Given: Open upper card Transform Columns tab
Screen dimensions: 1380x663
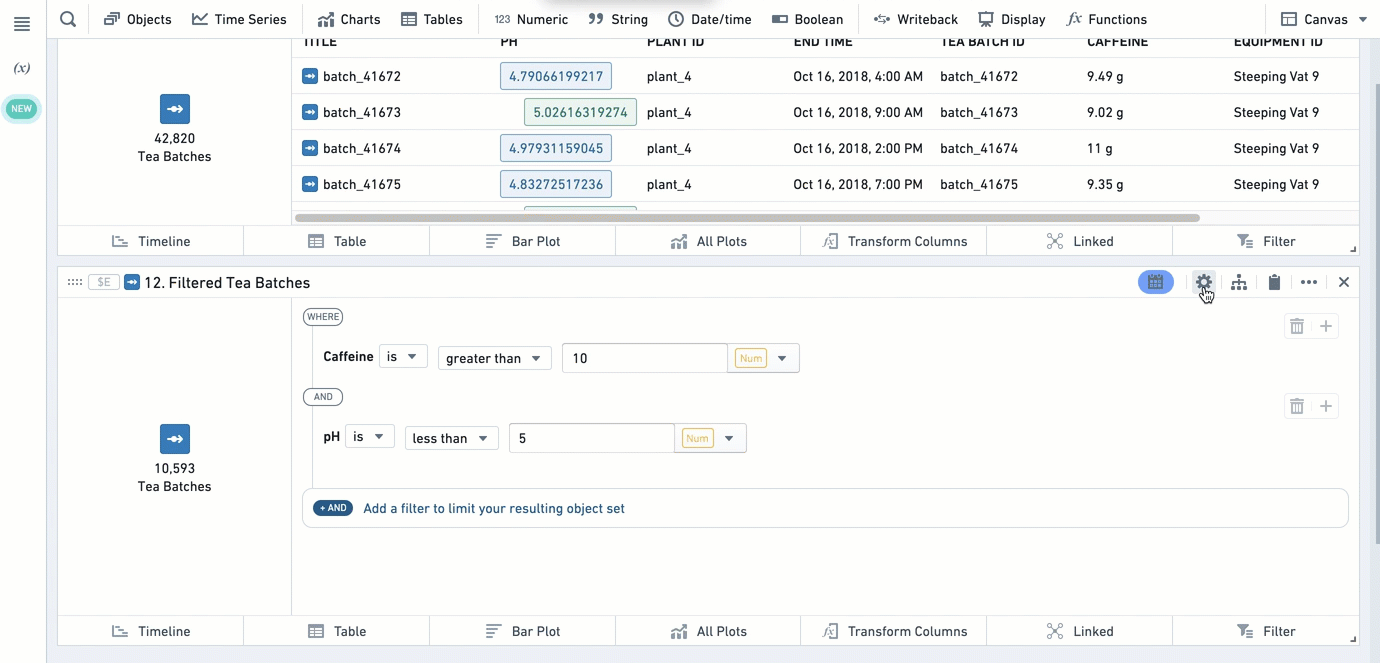Looking at the screenshot, I should click(x=894, y=241).
